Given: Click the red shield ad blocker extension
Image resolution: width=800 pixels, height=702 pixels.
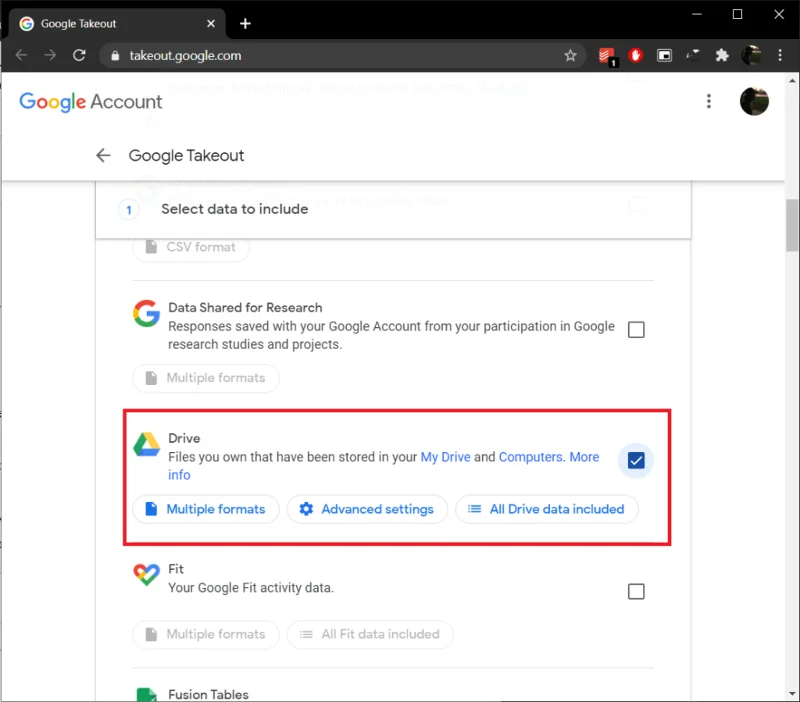Looking at the screenshot, I should click(x=635, y=55).
